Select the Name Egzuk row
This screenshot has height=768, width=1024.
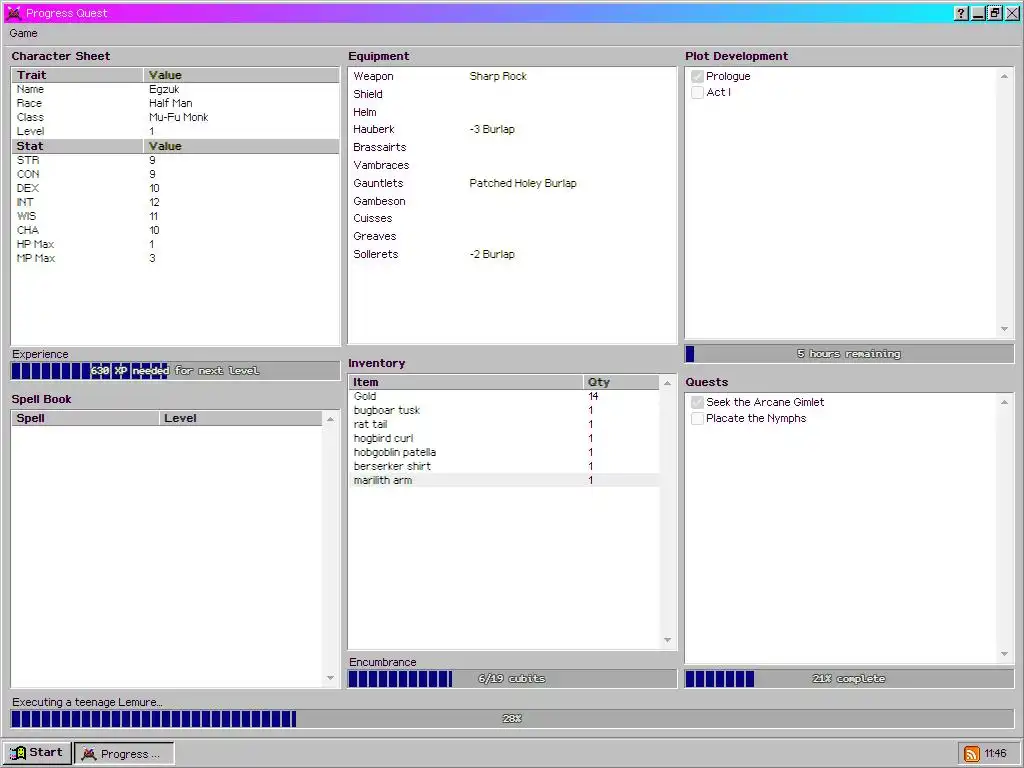175,89
